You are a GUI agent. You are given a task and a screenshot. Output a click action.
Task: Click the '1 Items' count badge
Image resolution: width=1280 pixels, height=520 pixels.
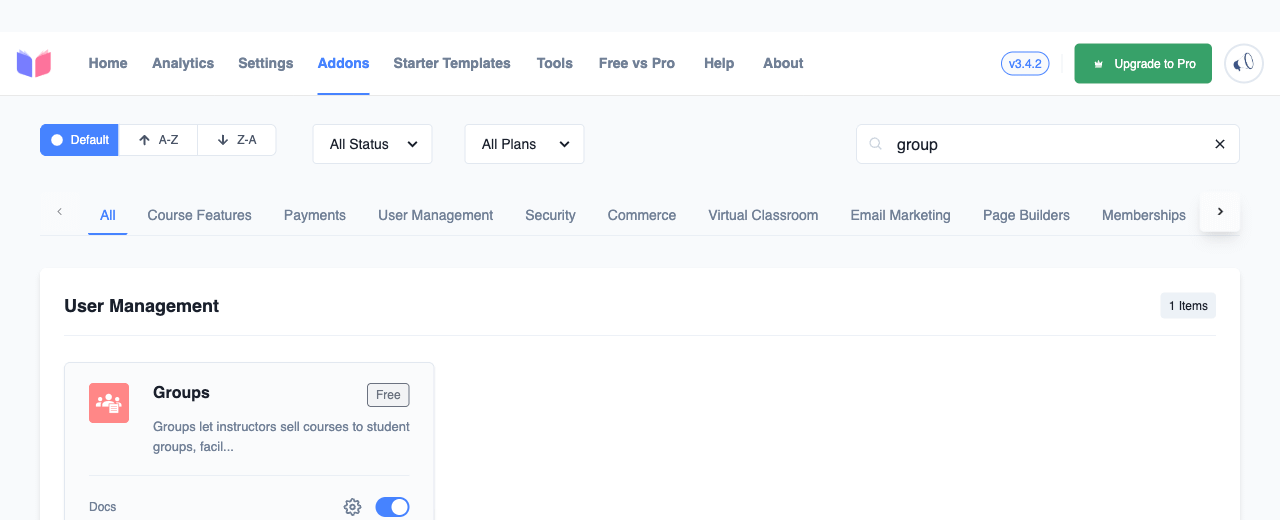tap(1188, 306)
